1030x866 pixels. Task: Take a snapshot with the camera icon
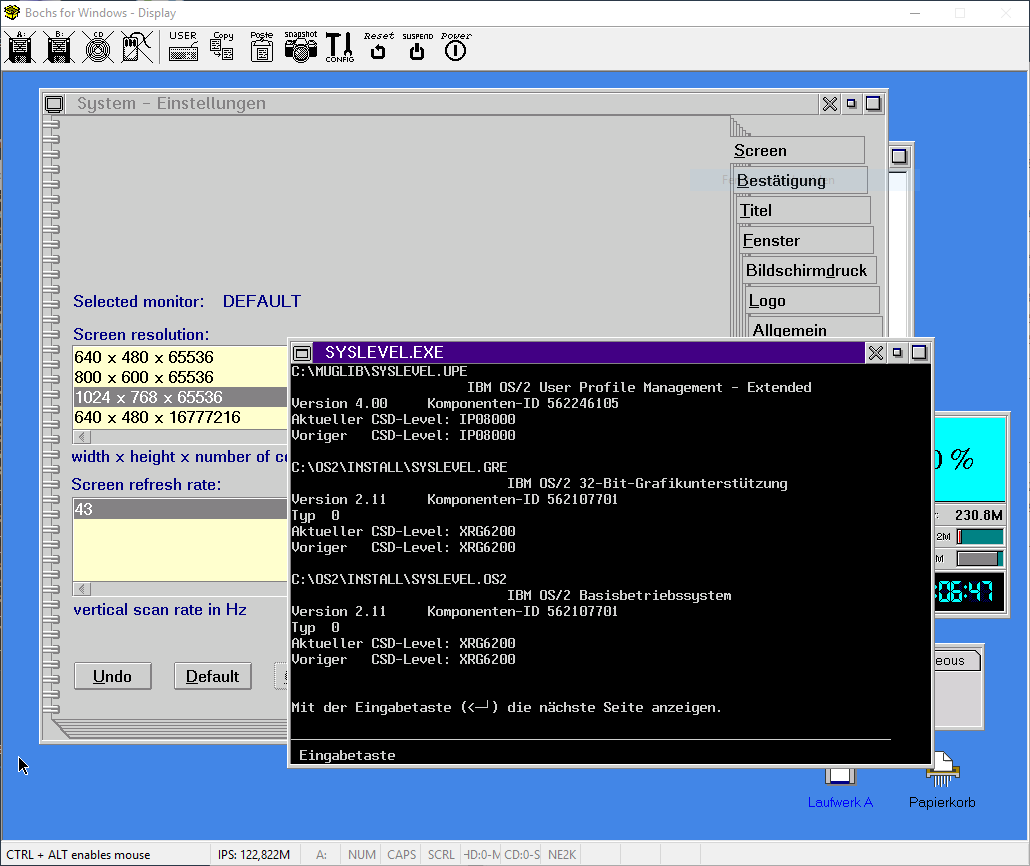coord(301,47)
